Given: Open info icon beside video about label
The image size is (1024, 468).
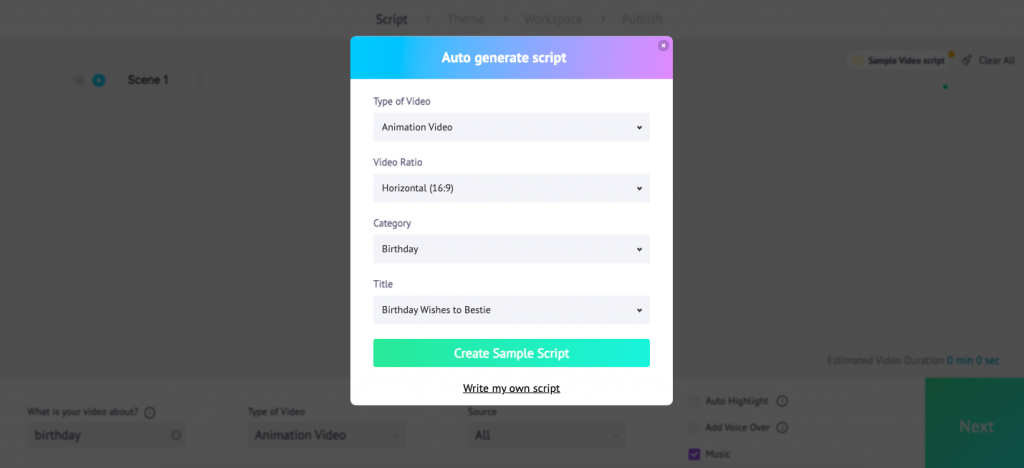Looking at the screenshot, I should (150, 413).
